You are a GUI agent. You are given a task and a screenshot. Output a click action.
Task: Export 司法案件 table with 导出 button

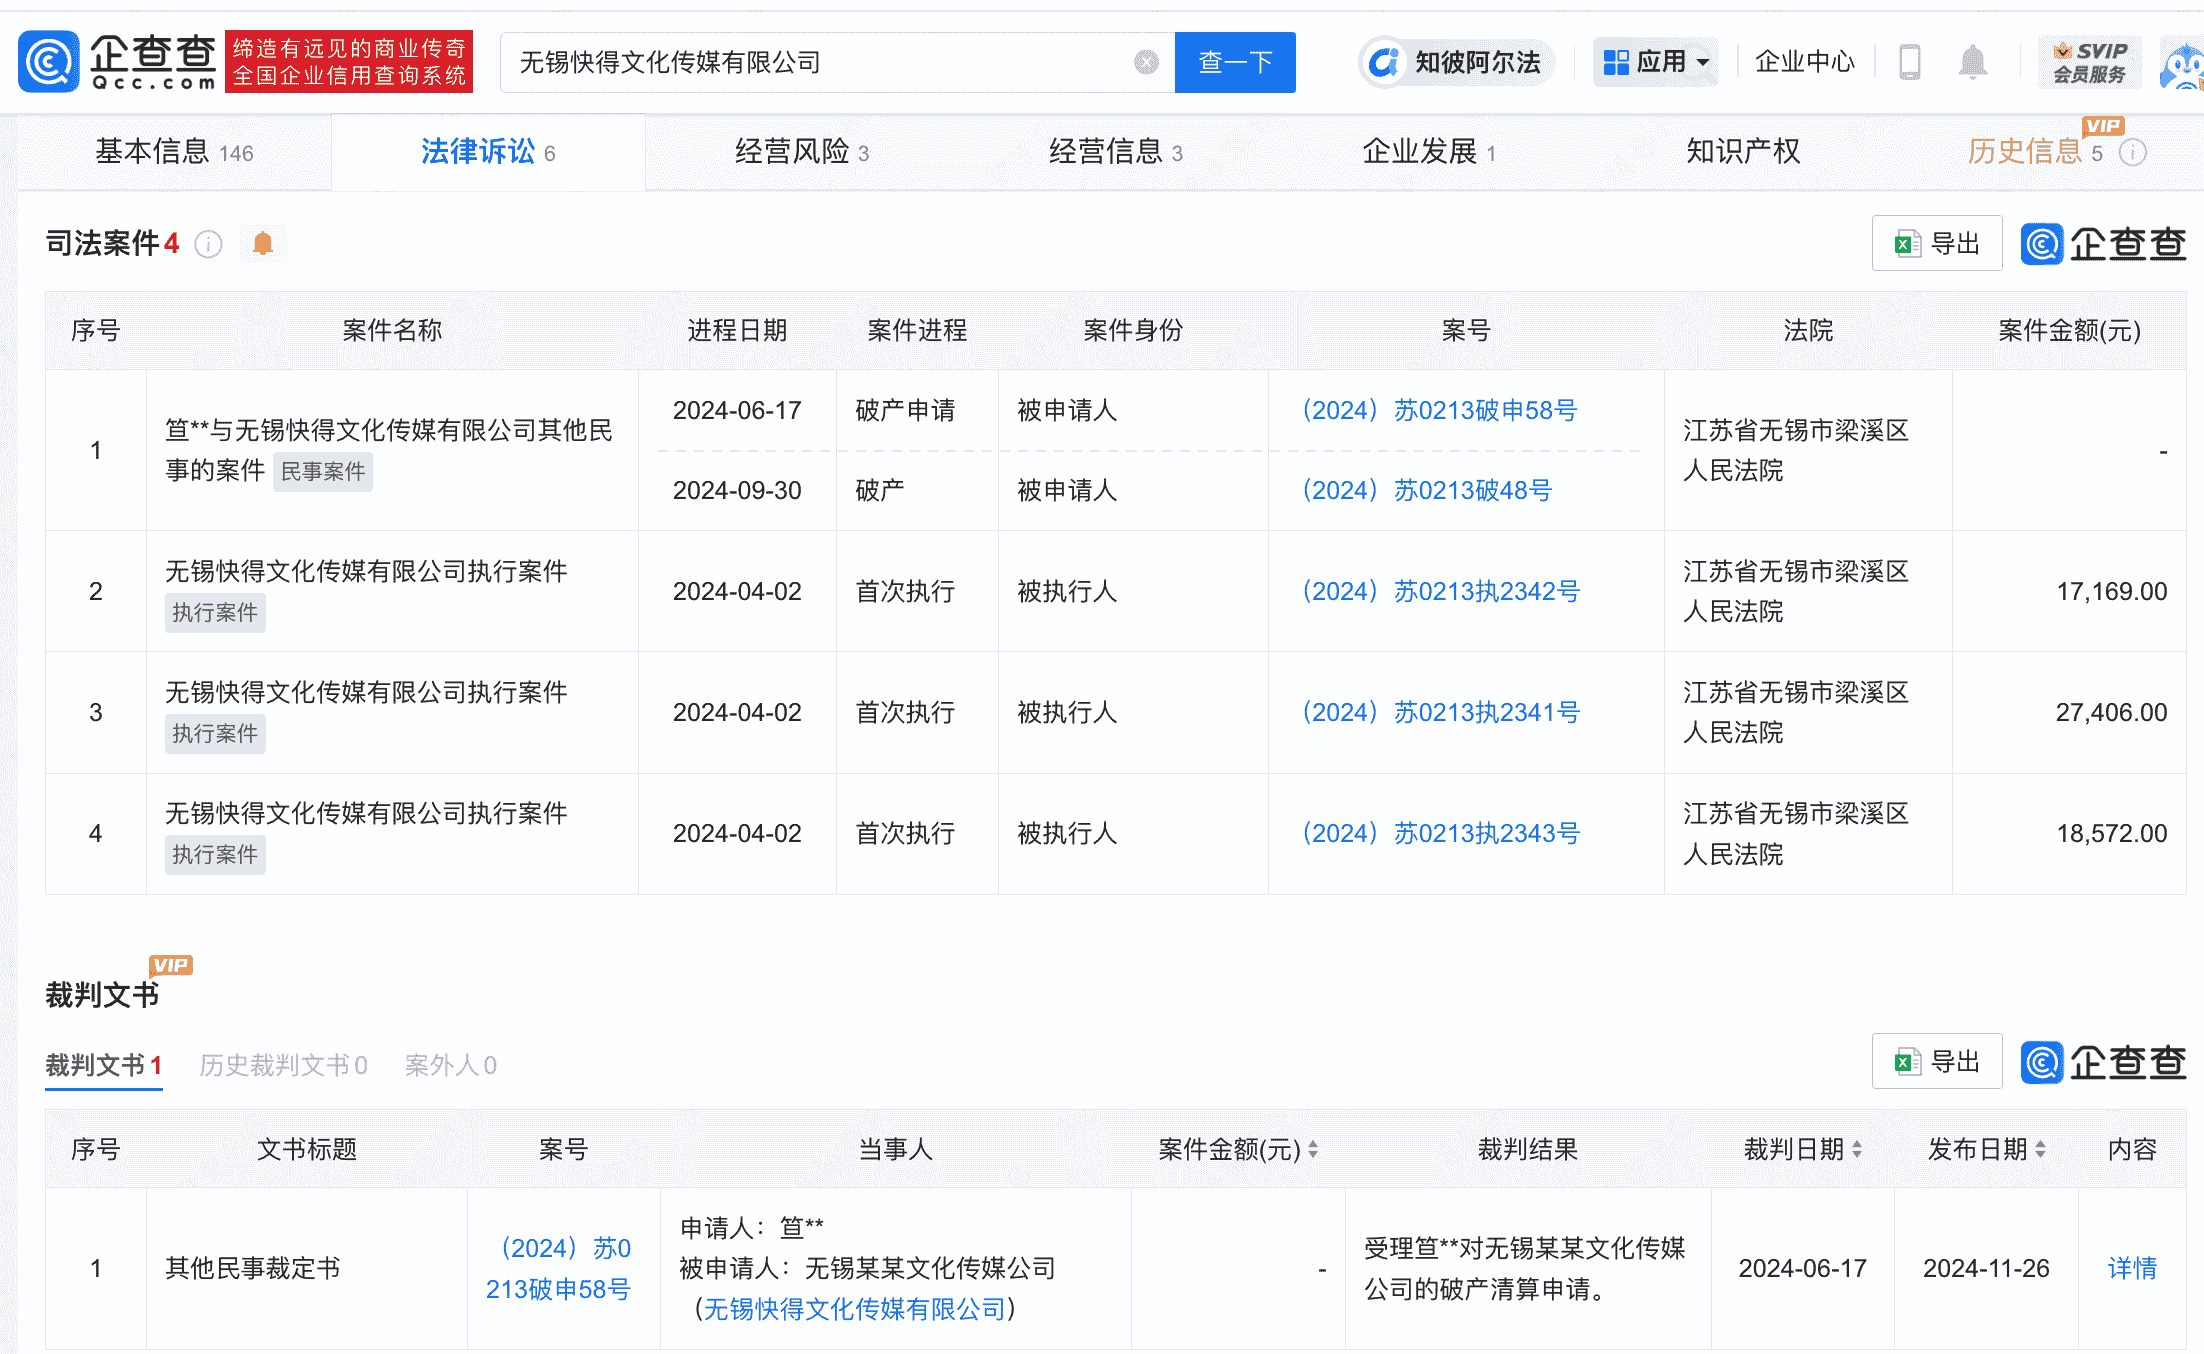point(1936,243)
